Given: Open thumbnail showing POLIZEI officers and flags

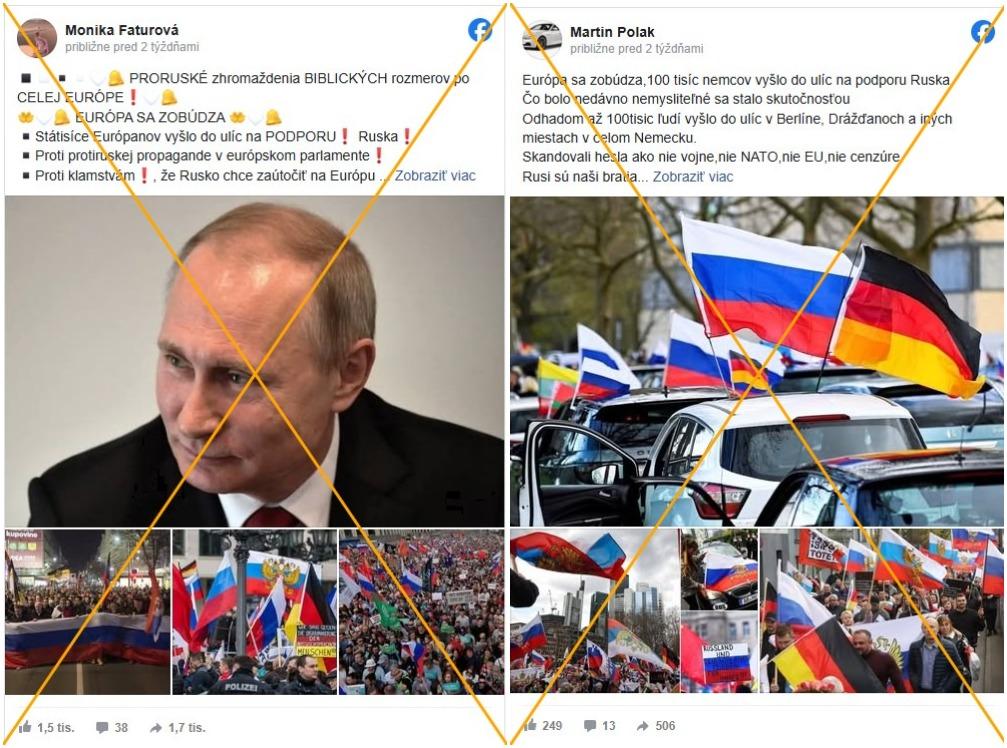Looking at the screenshot, I should point(254,612).
